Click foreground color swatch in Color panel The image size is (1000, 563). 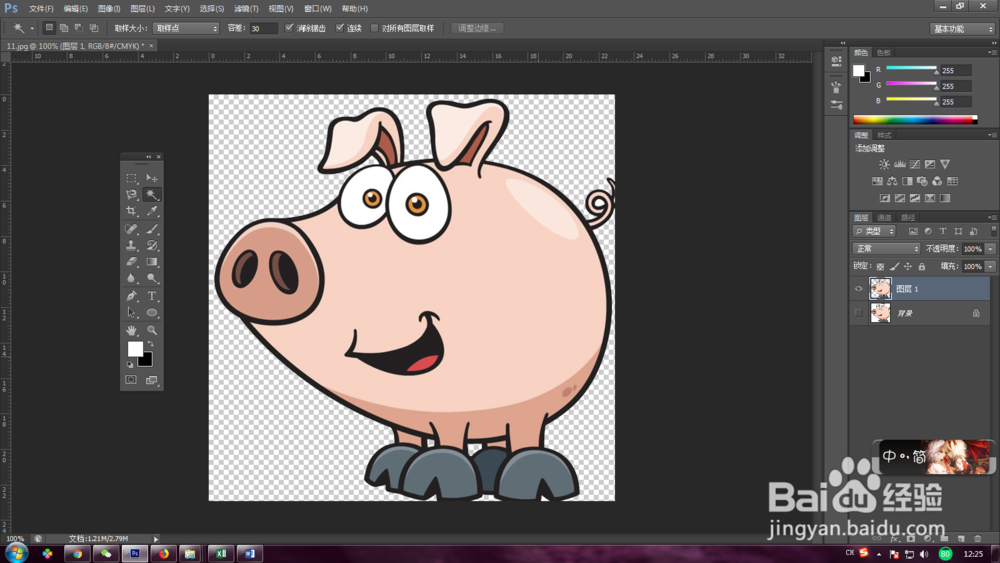tap(858, 70)
